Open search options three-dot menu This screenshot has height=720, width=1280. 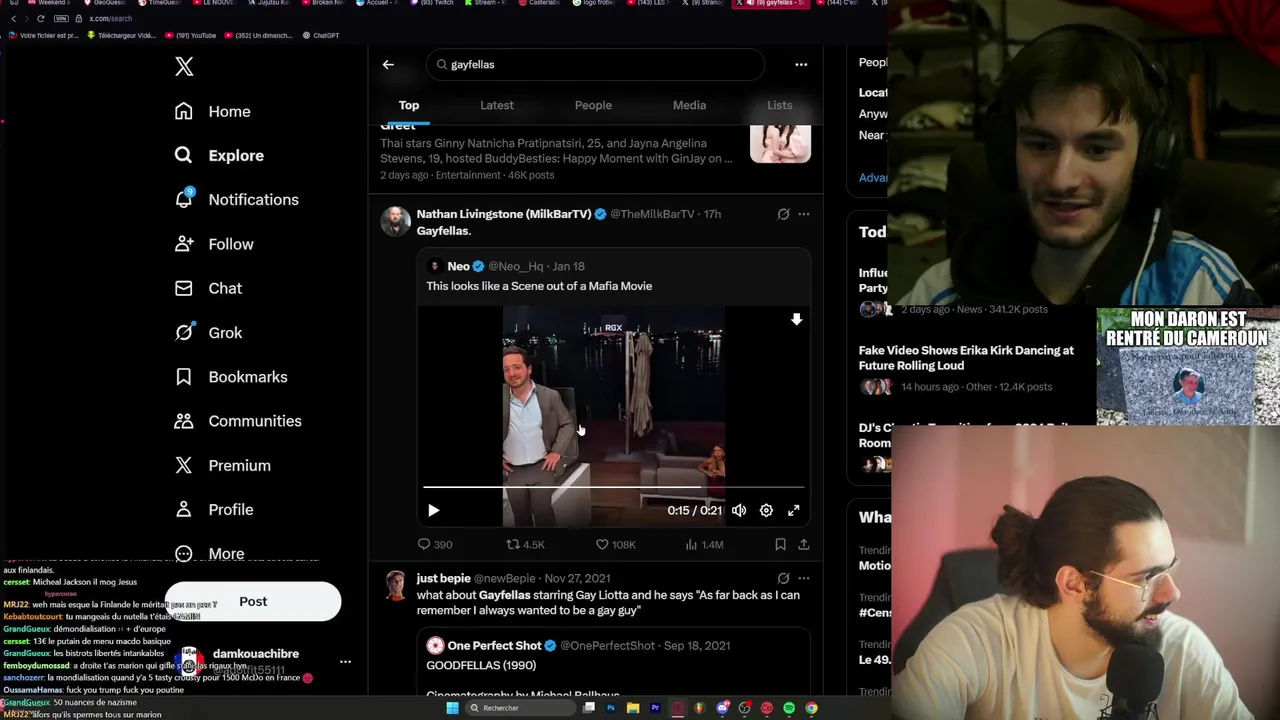(x=801, y=64)
